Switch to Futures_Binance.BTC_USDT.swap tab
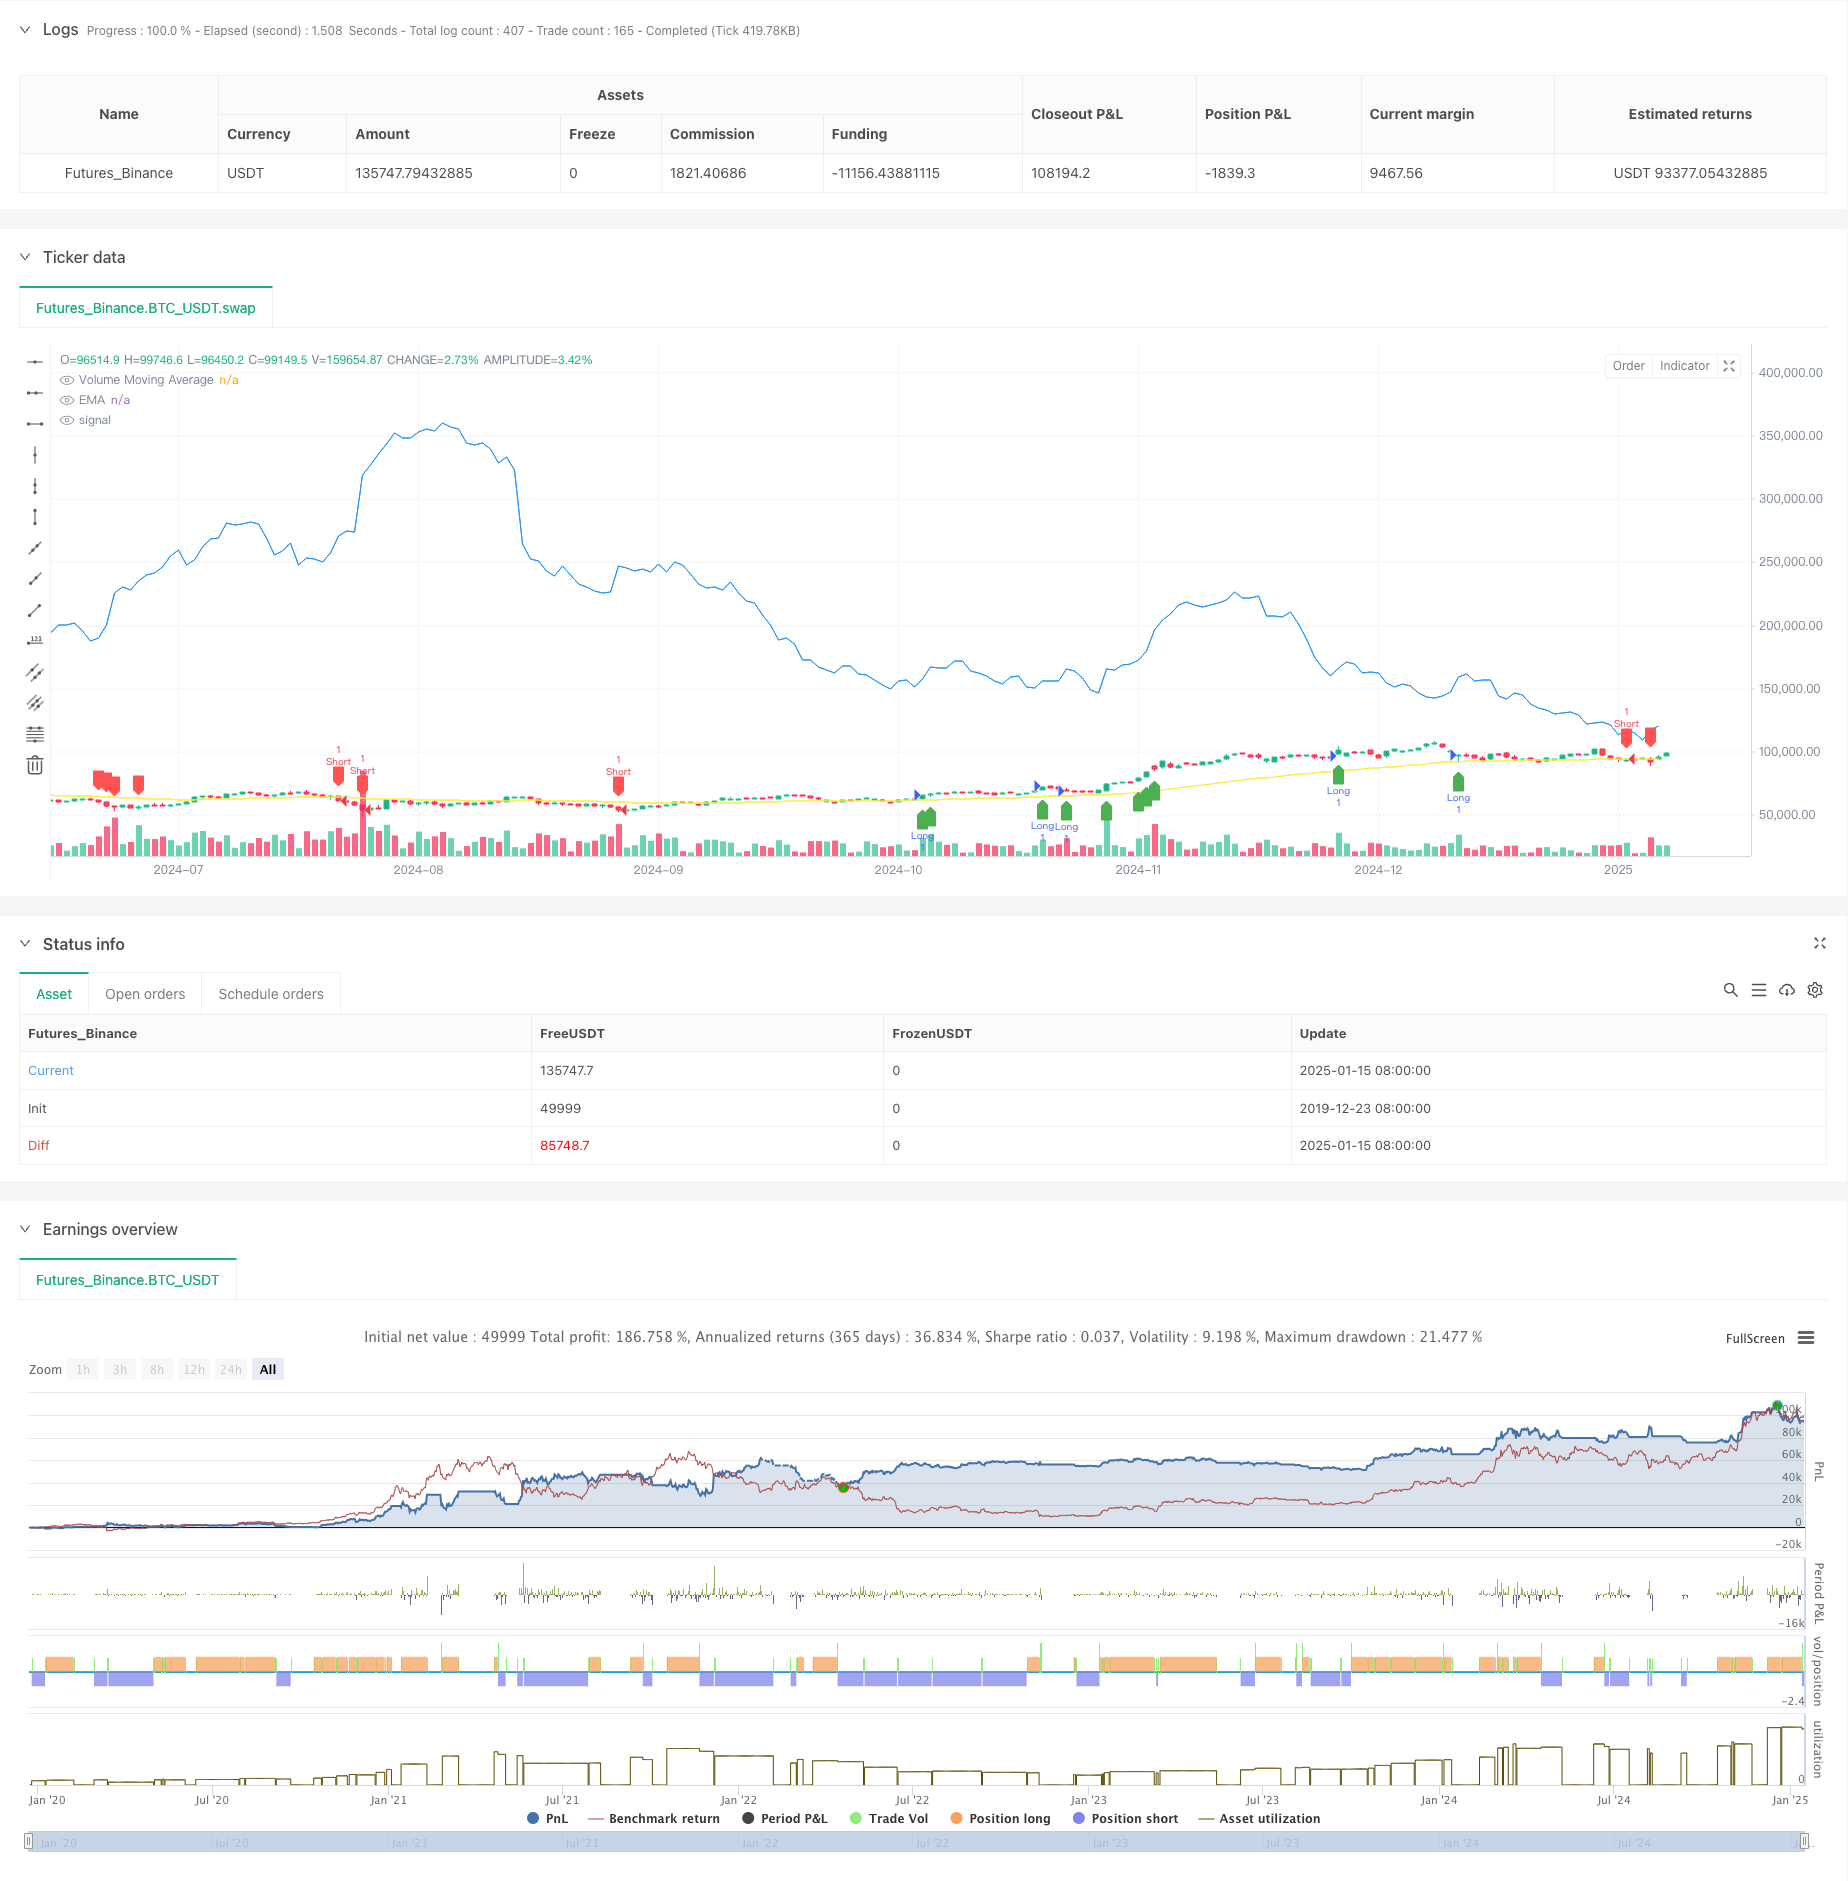 click(x=146, y=308)
